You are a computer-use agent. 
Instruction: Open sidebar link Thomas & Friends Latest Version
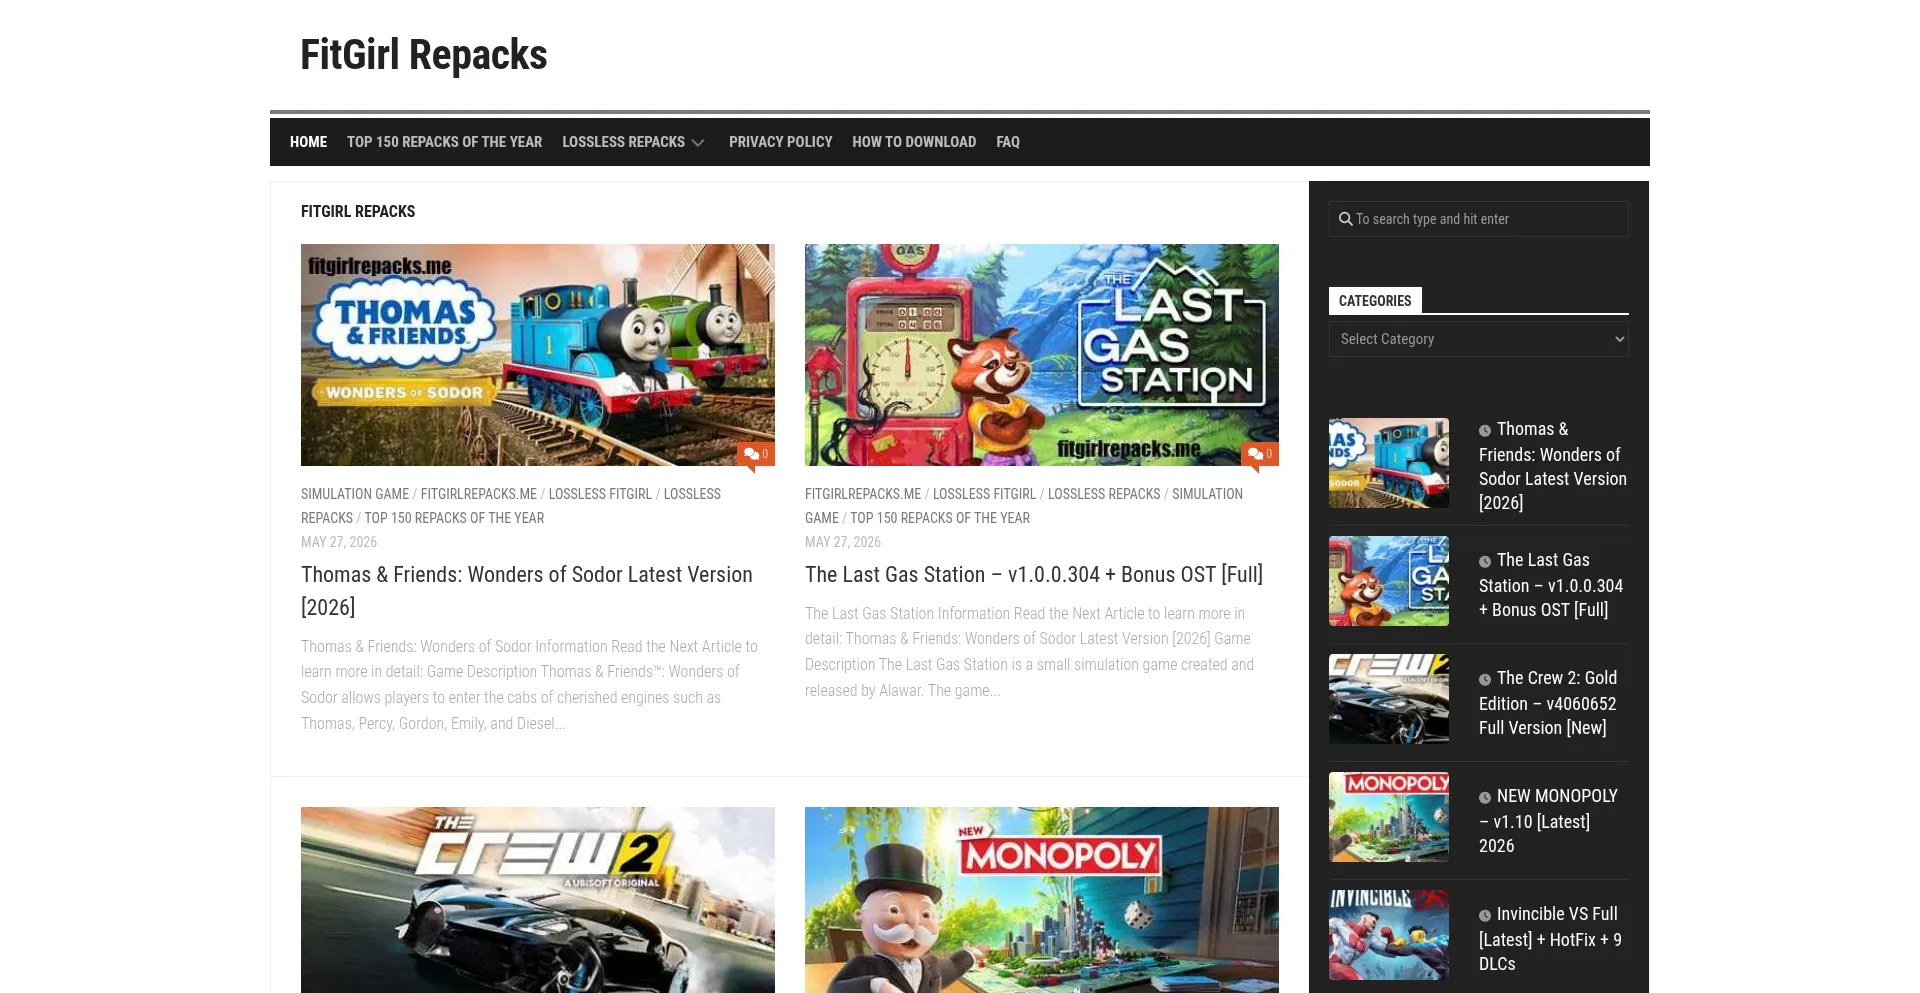tap(1553, 466)
